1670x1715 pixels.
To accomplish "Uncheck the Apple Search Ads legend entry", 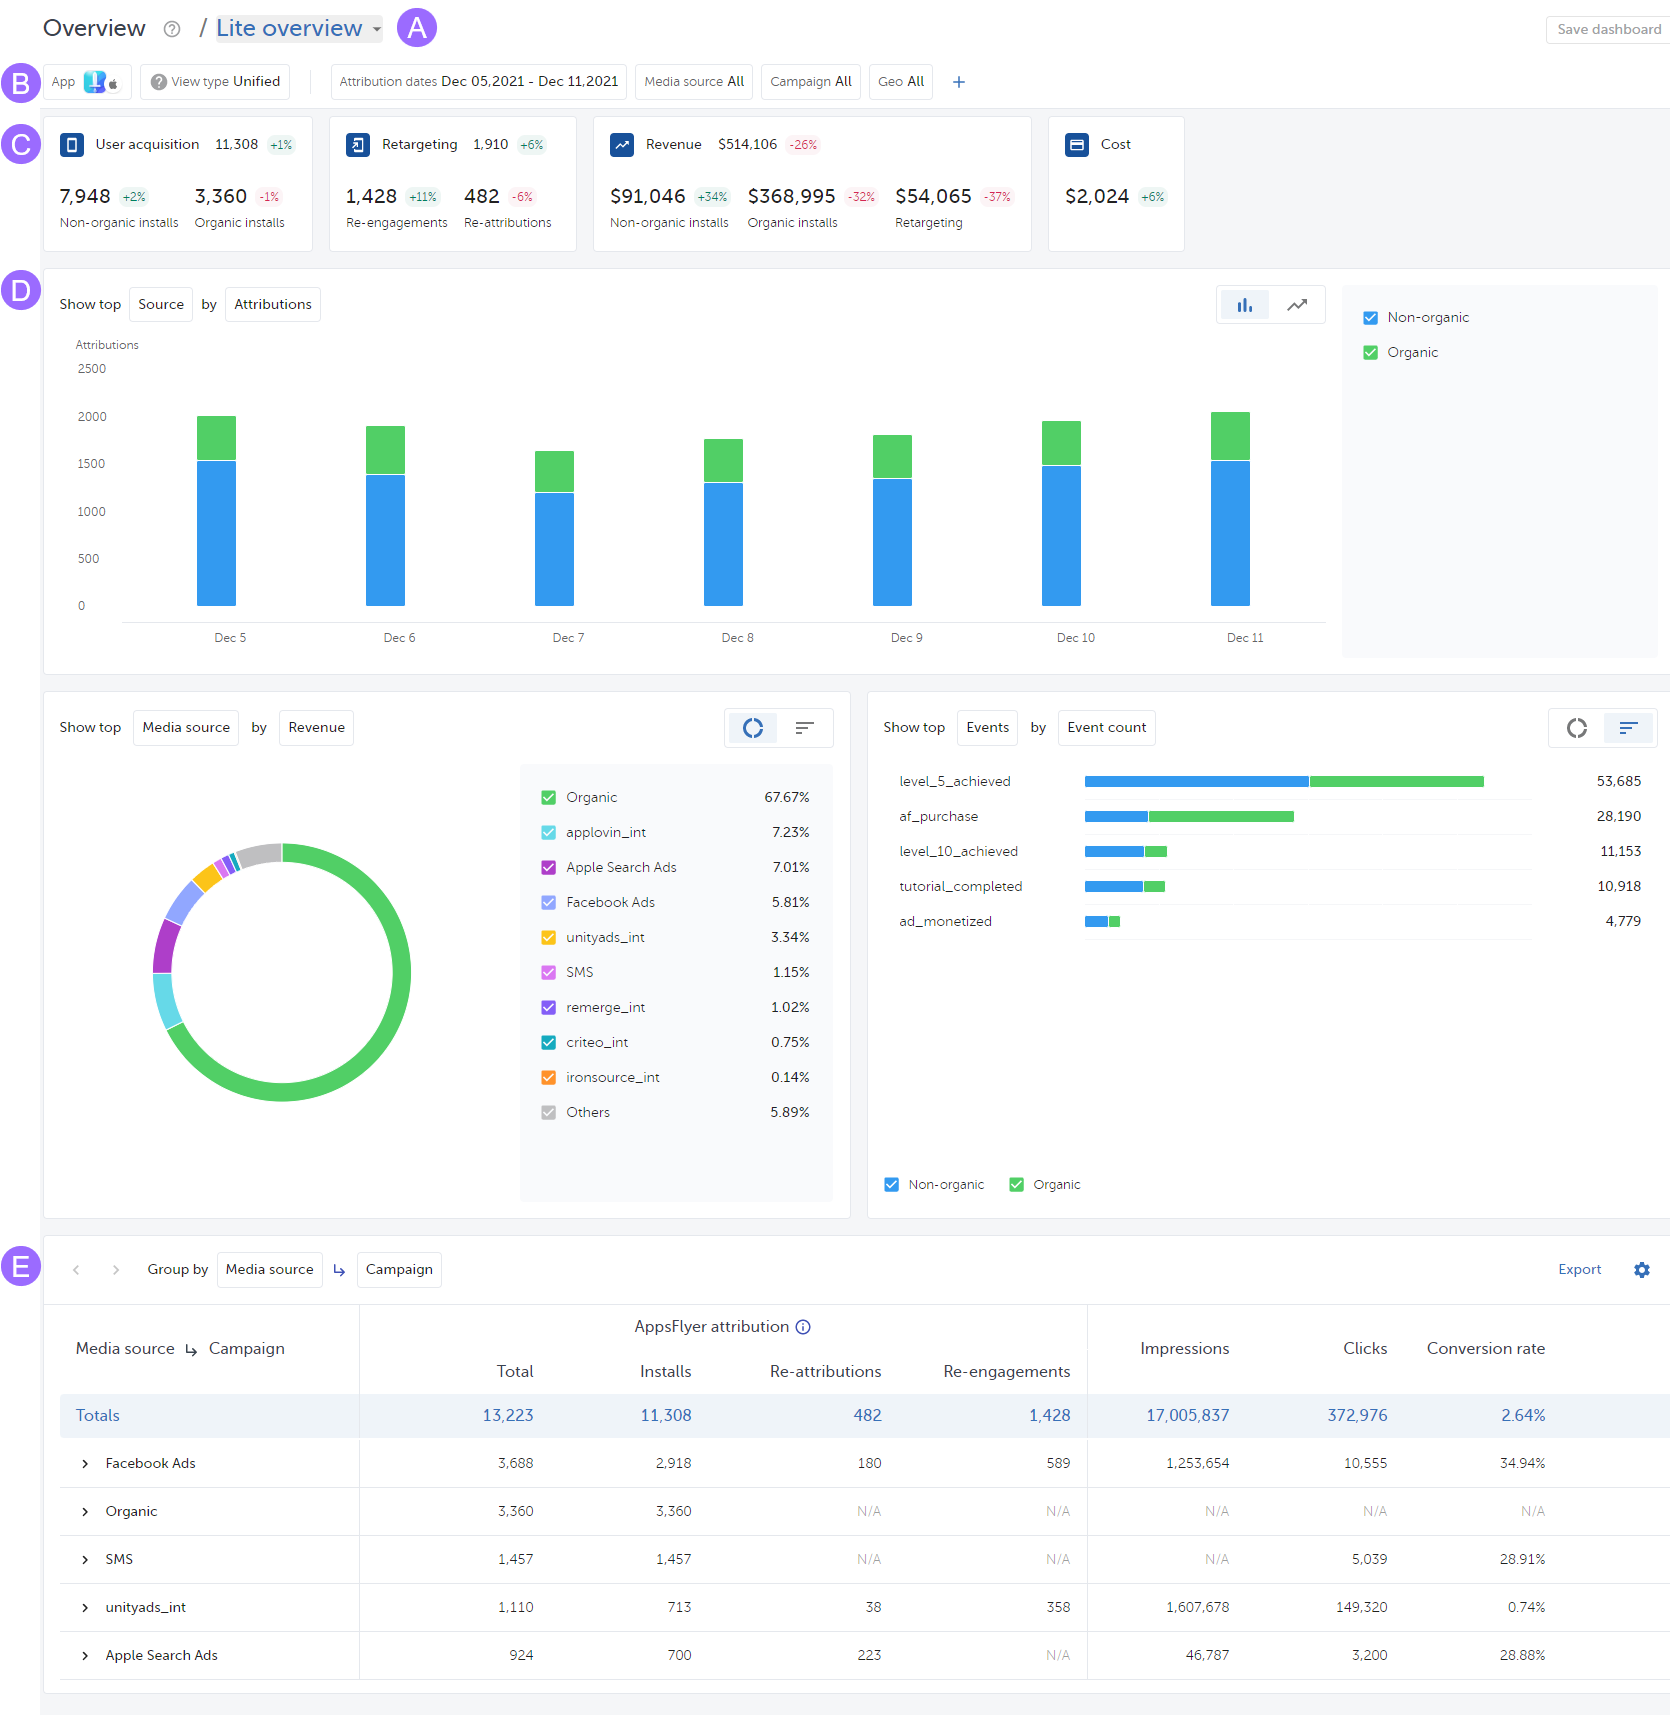I will coord(548,867).
